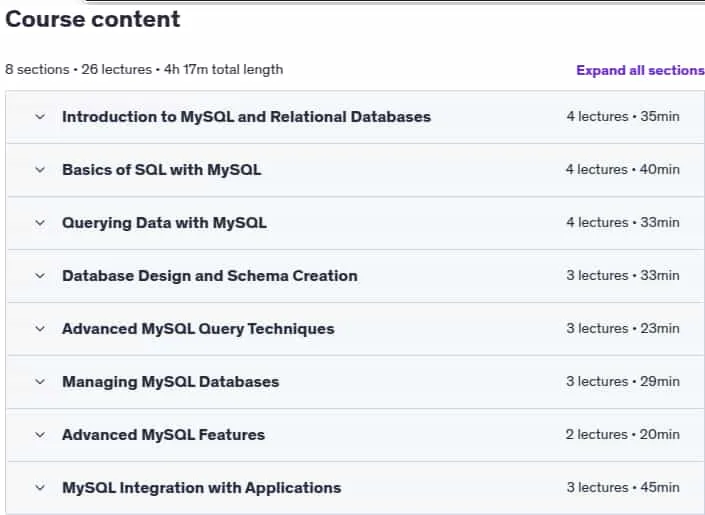Expand the Advanced MySQL Query Techniques chevron
This screenshot has width=705, height=515.
(40, 329)
